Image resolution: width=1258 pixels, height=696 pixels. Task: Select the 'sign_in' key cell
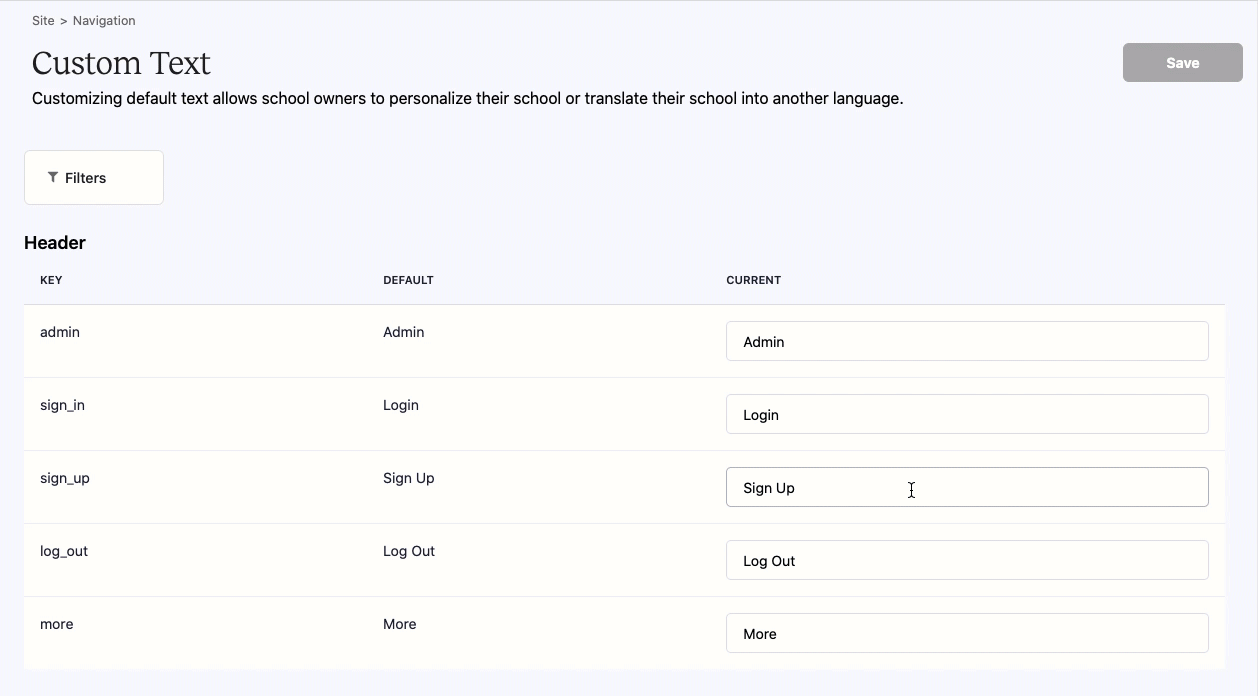pyautogui.click(x=62, y=405)
